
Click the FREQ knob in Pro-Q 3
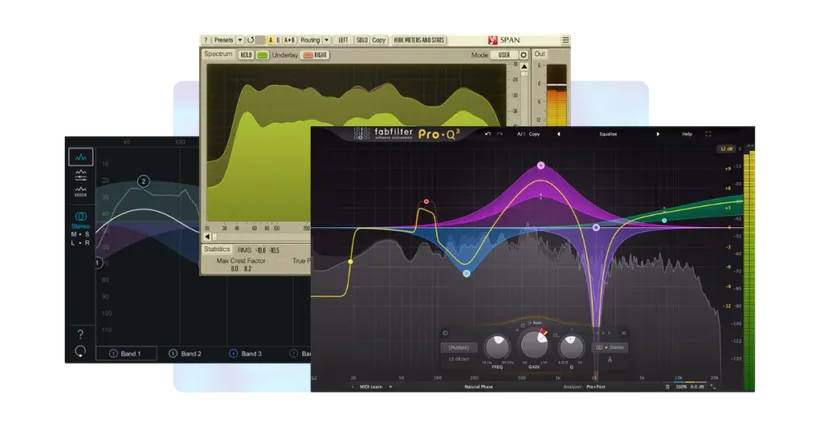coord(498,348)
